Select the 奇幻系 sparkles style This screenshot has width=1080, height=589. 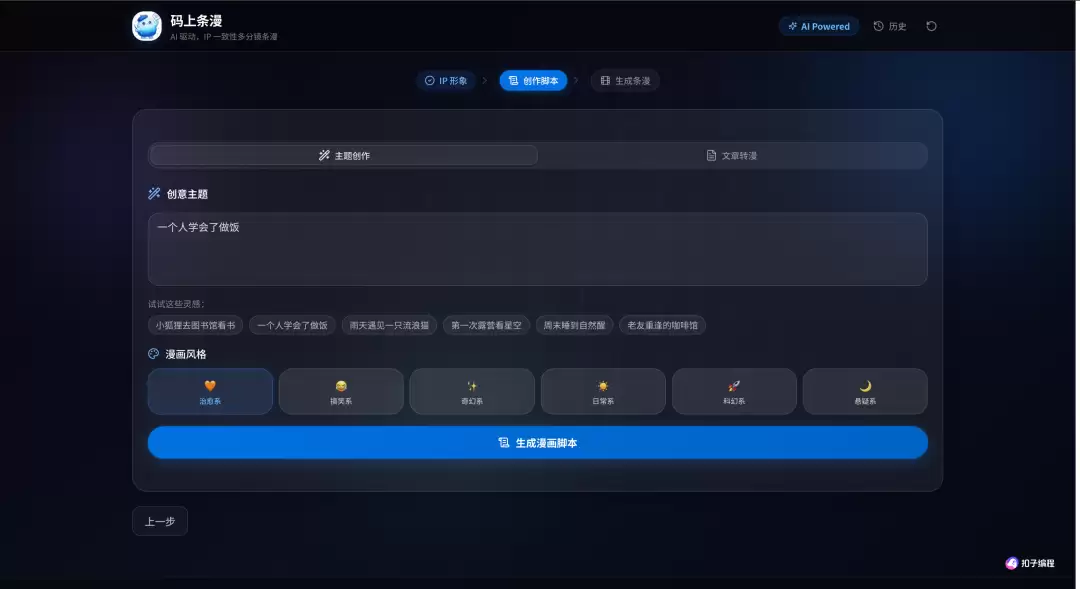pyautogui.click(x=472, y=391)
